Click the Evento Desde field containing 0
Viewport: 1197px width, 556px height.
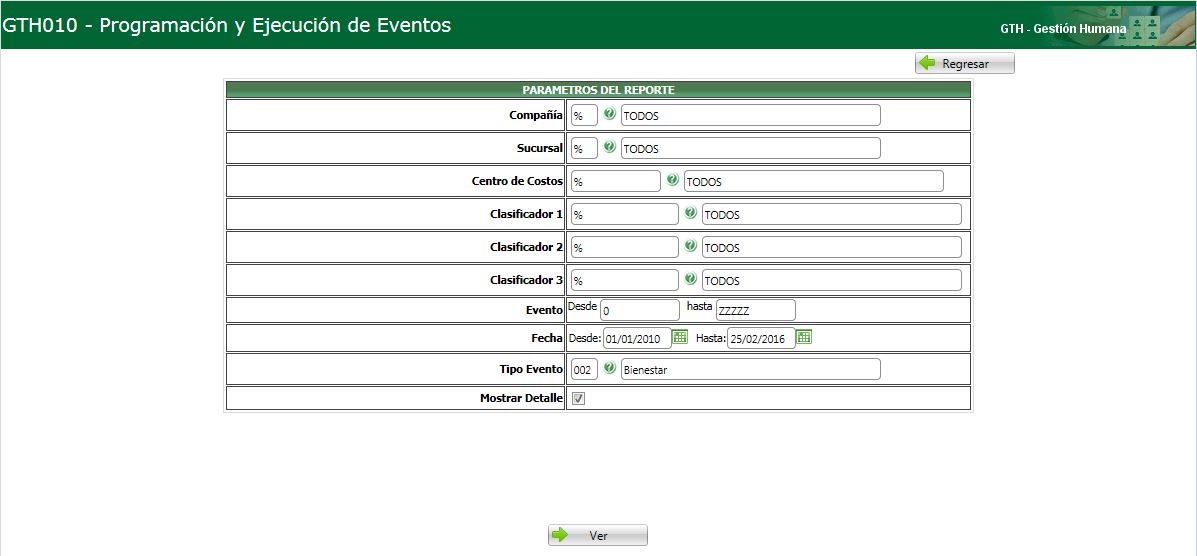click(640, 310)
